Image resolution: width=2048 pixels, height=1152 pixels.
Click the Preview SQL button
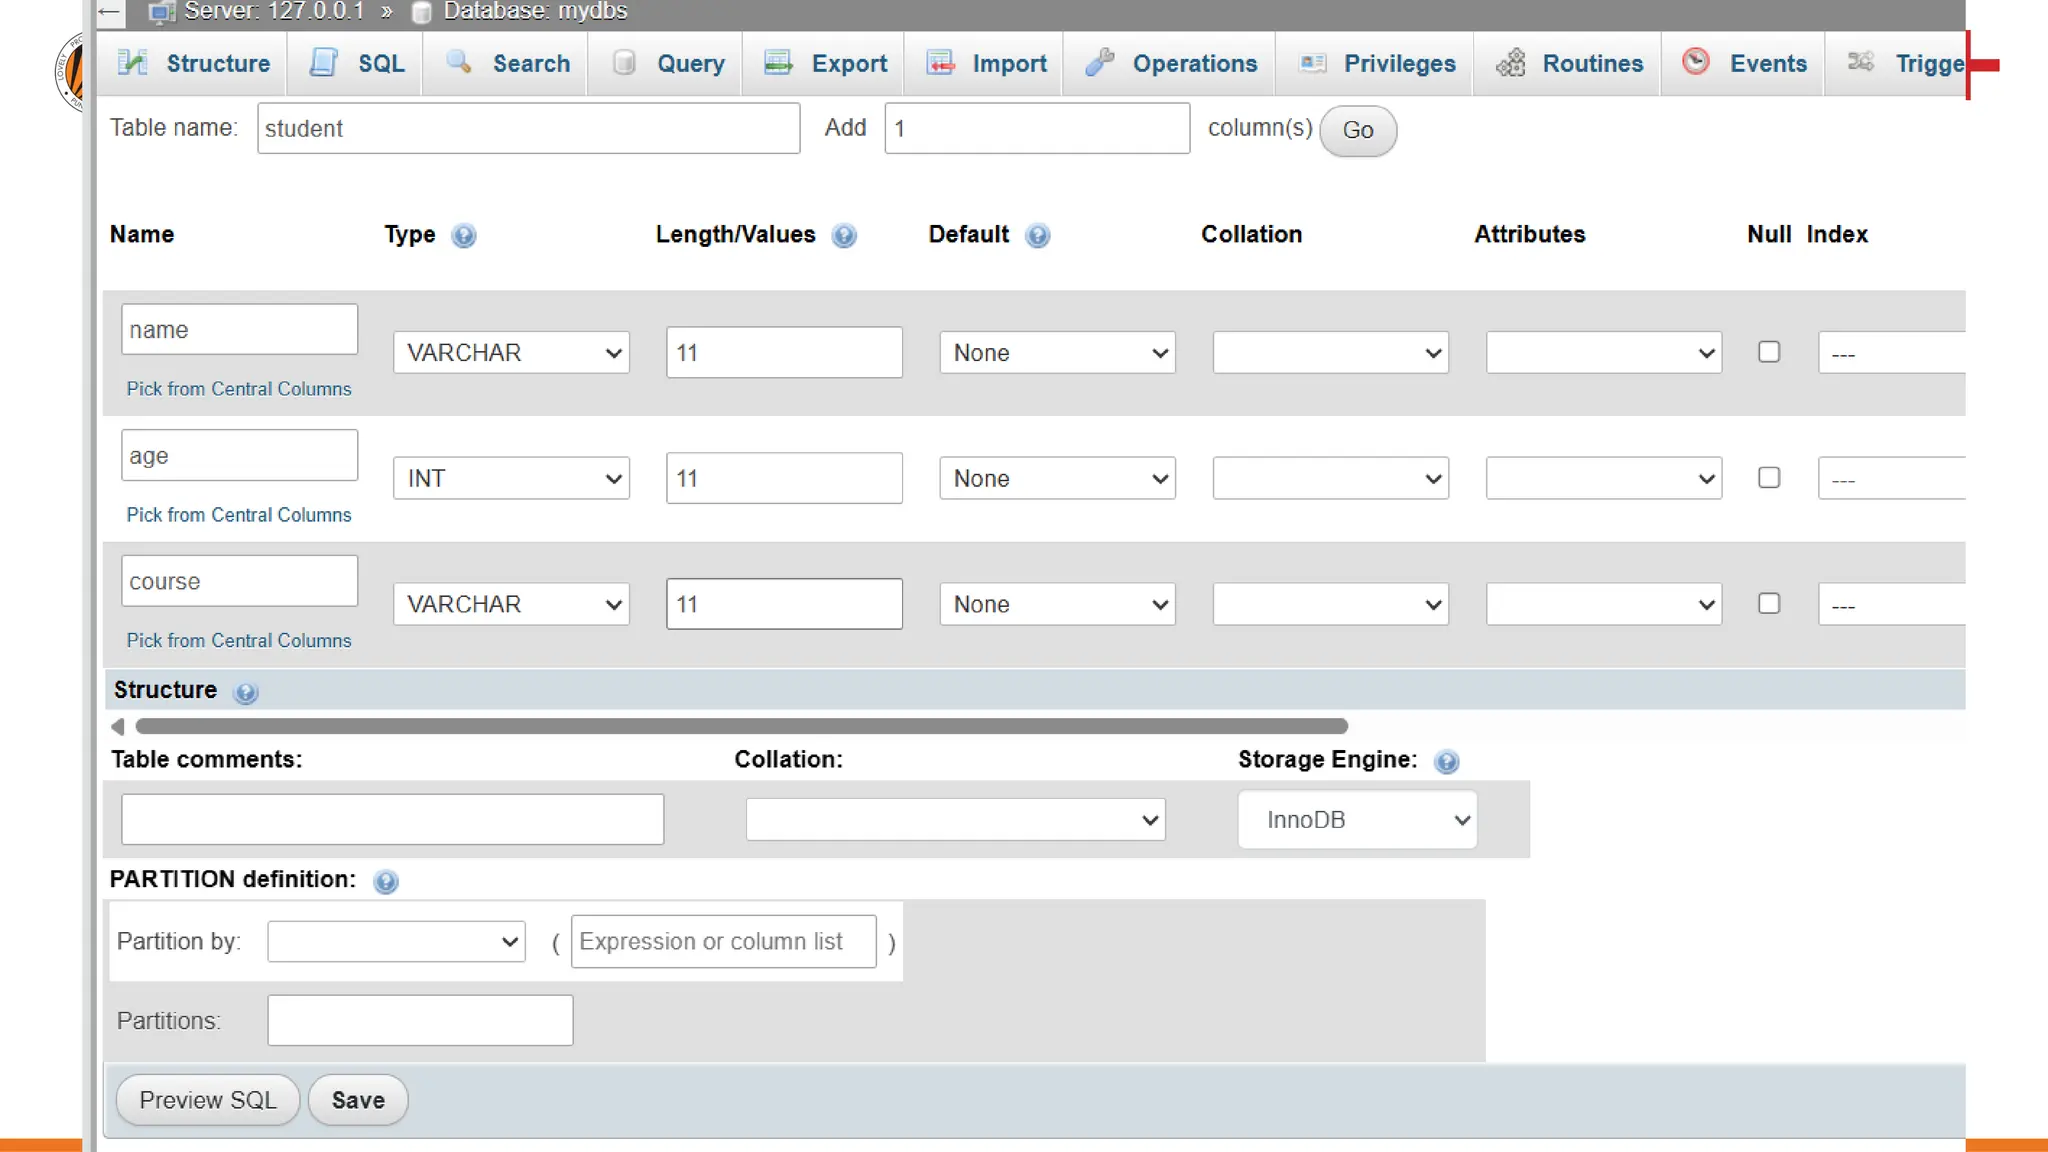(208, 1100)
